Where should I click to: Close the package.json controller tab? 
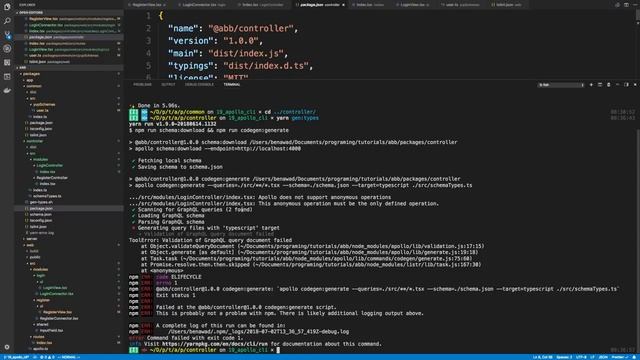click(x=343, y=5)
